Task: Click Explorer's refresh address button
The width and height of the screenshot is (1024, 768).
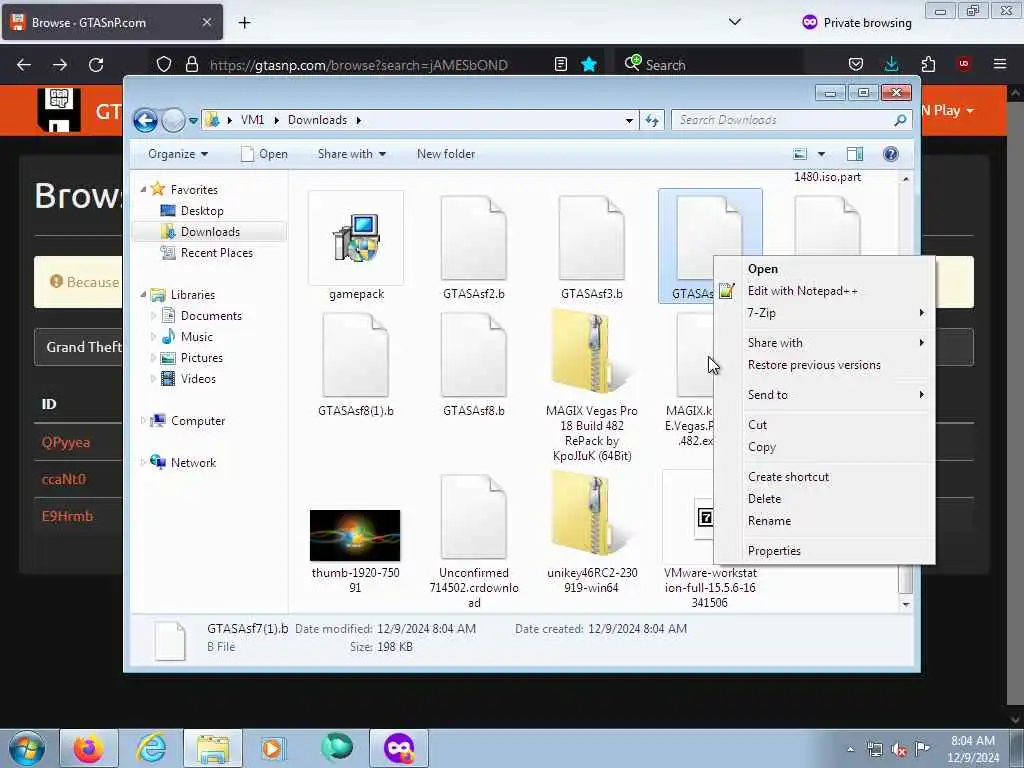Action: click(652, 120)
